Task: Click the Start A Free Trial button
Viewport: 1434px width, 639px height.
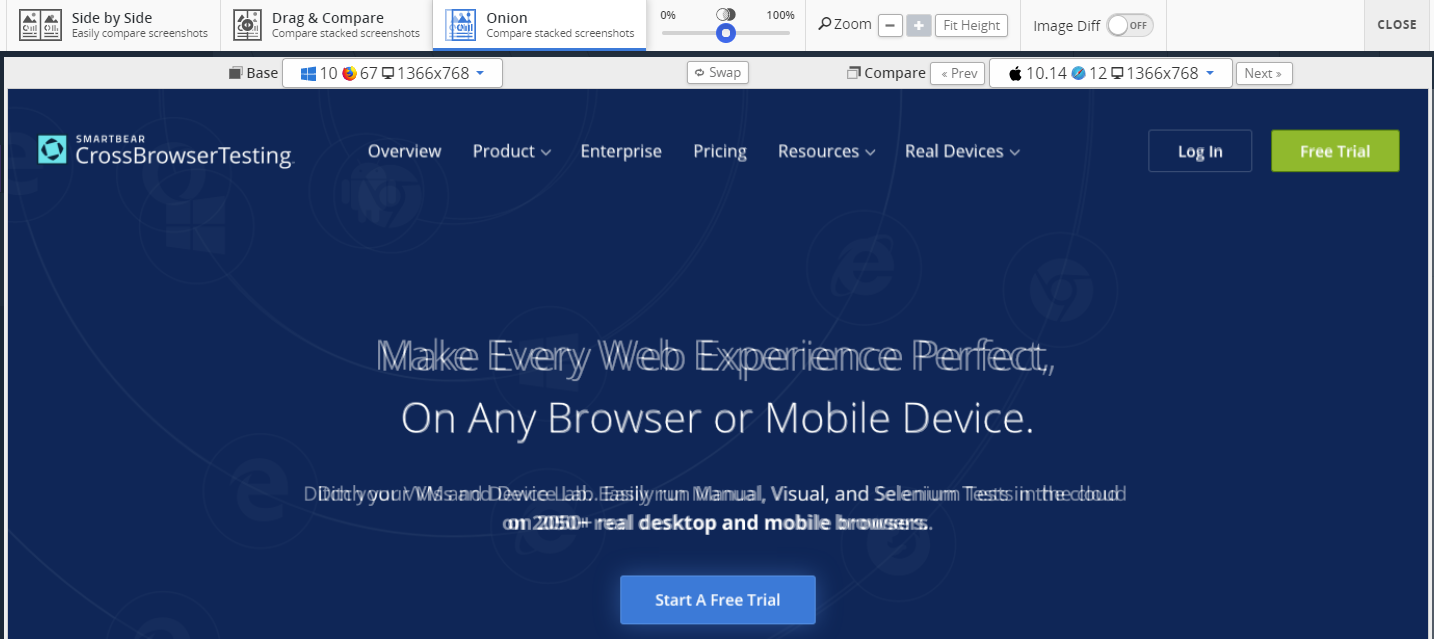Action: click(718, 600)
